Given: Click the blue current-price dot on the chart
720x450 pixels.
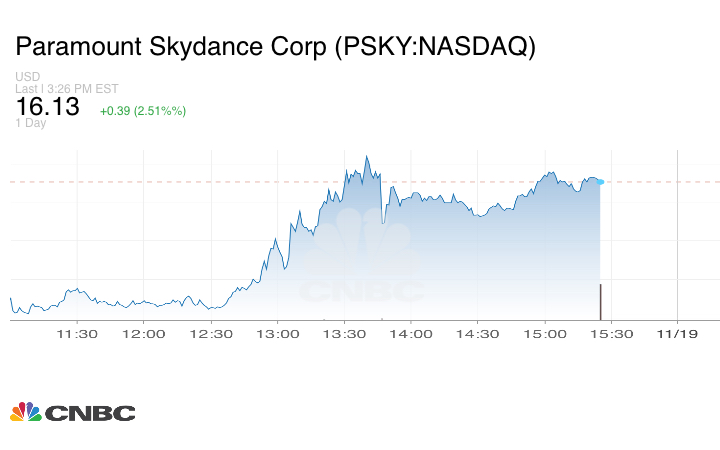Looking at the screenshot, I should click(600, 181).
